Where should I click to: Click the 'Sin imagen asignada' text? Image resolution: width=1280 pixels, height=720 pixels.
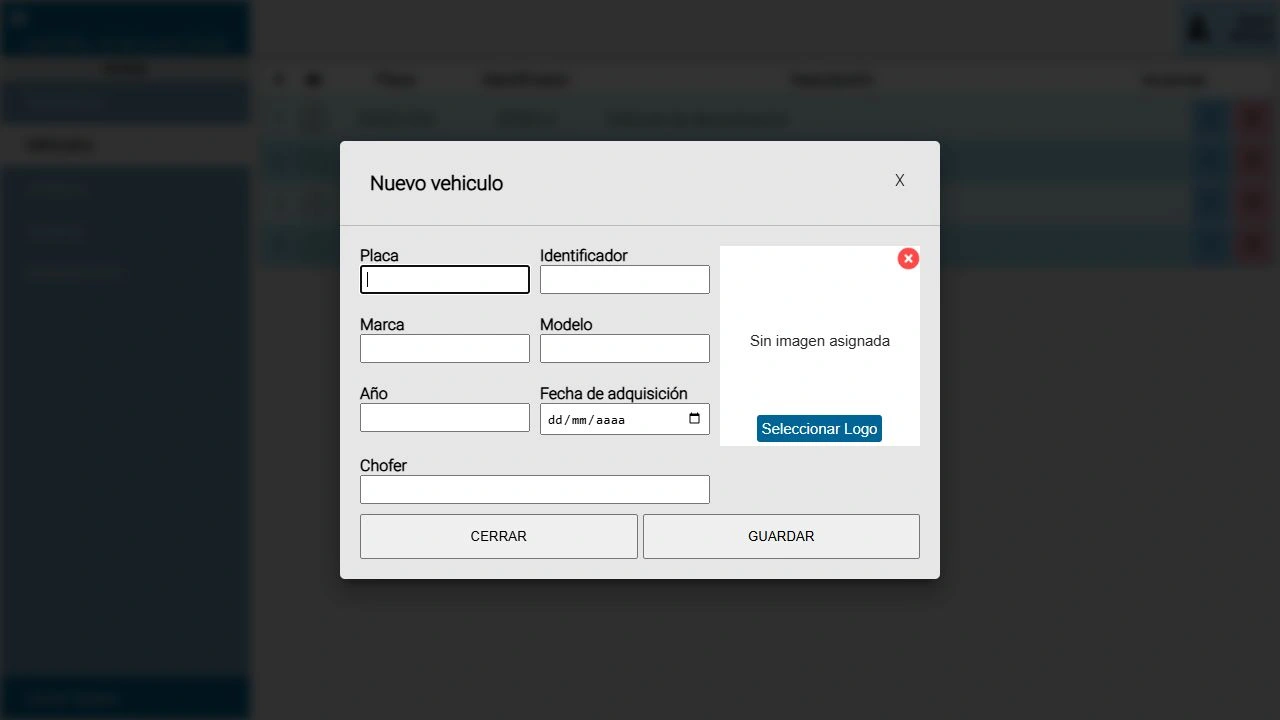coord(820,341)
